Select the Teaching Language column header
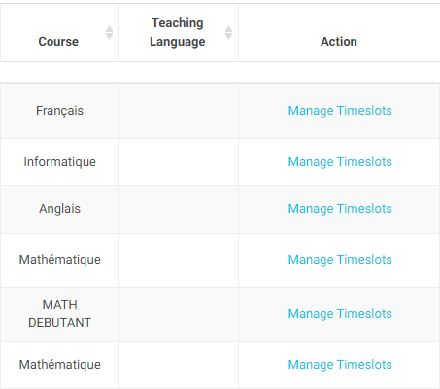Viewport: 440px width, 389px height. tap(178, 33)
